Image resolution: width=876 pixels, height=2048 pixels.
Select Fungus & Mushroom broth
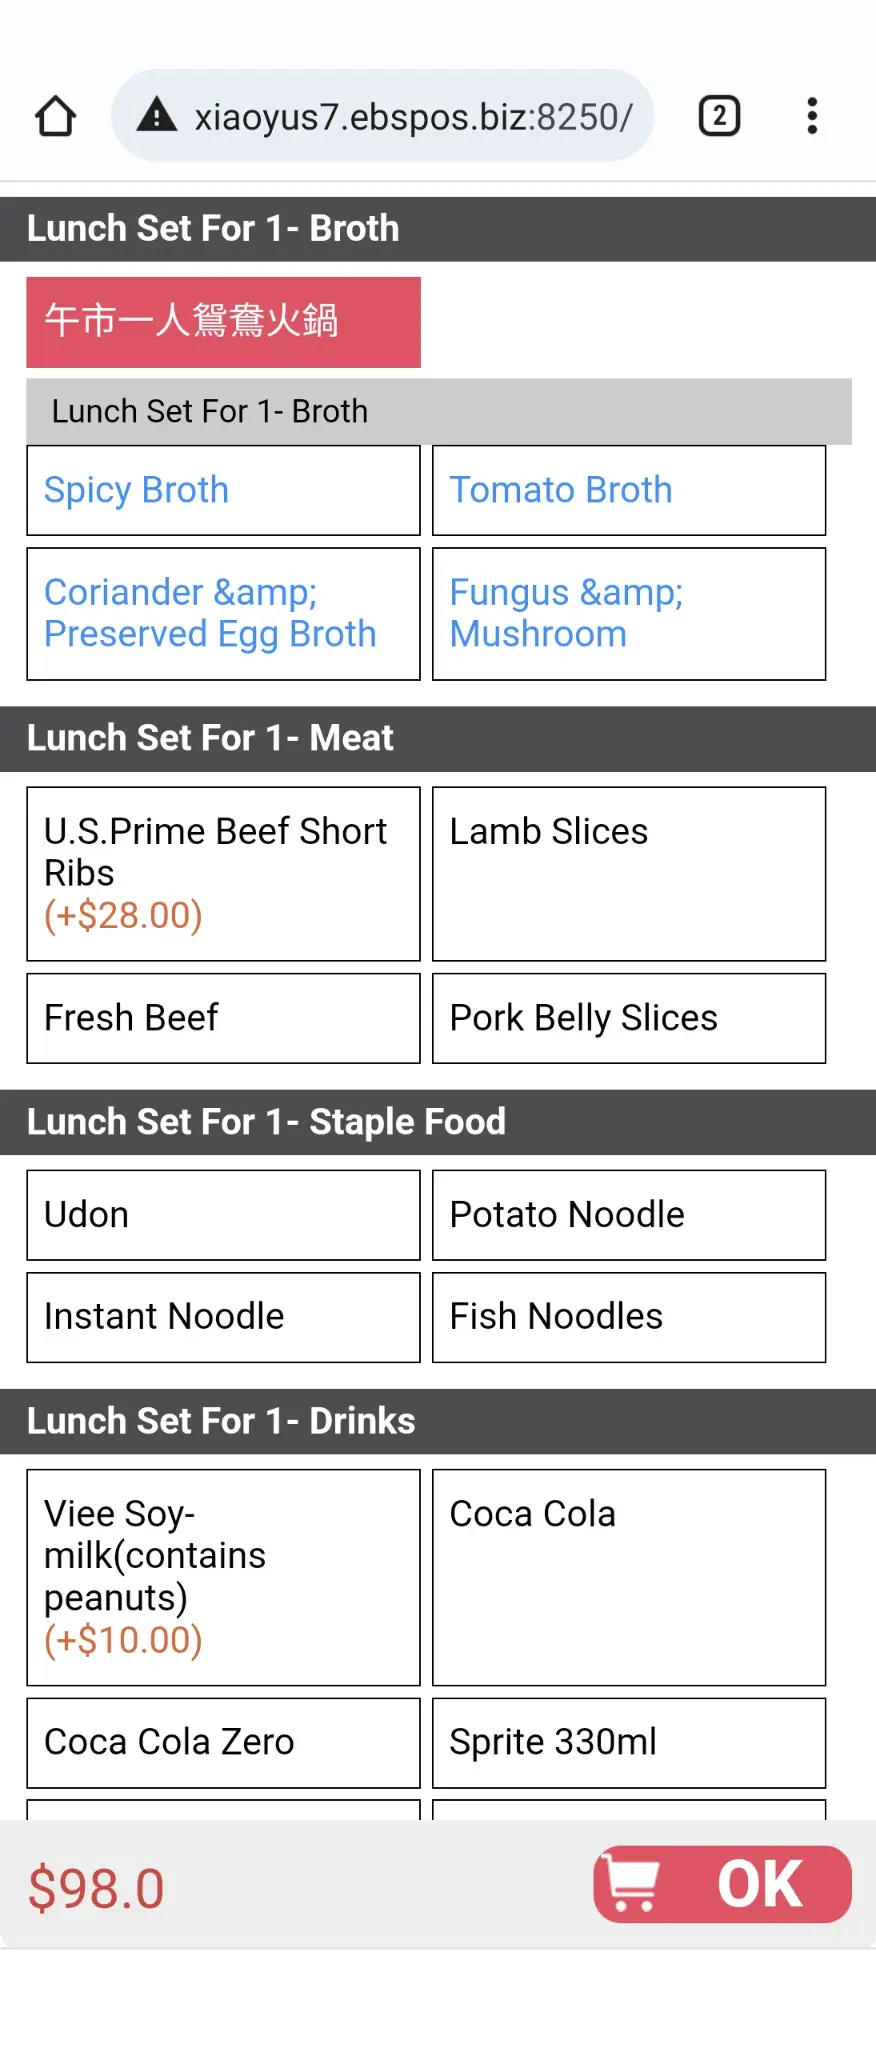point(628,613)
